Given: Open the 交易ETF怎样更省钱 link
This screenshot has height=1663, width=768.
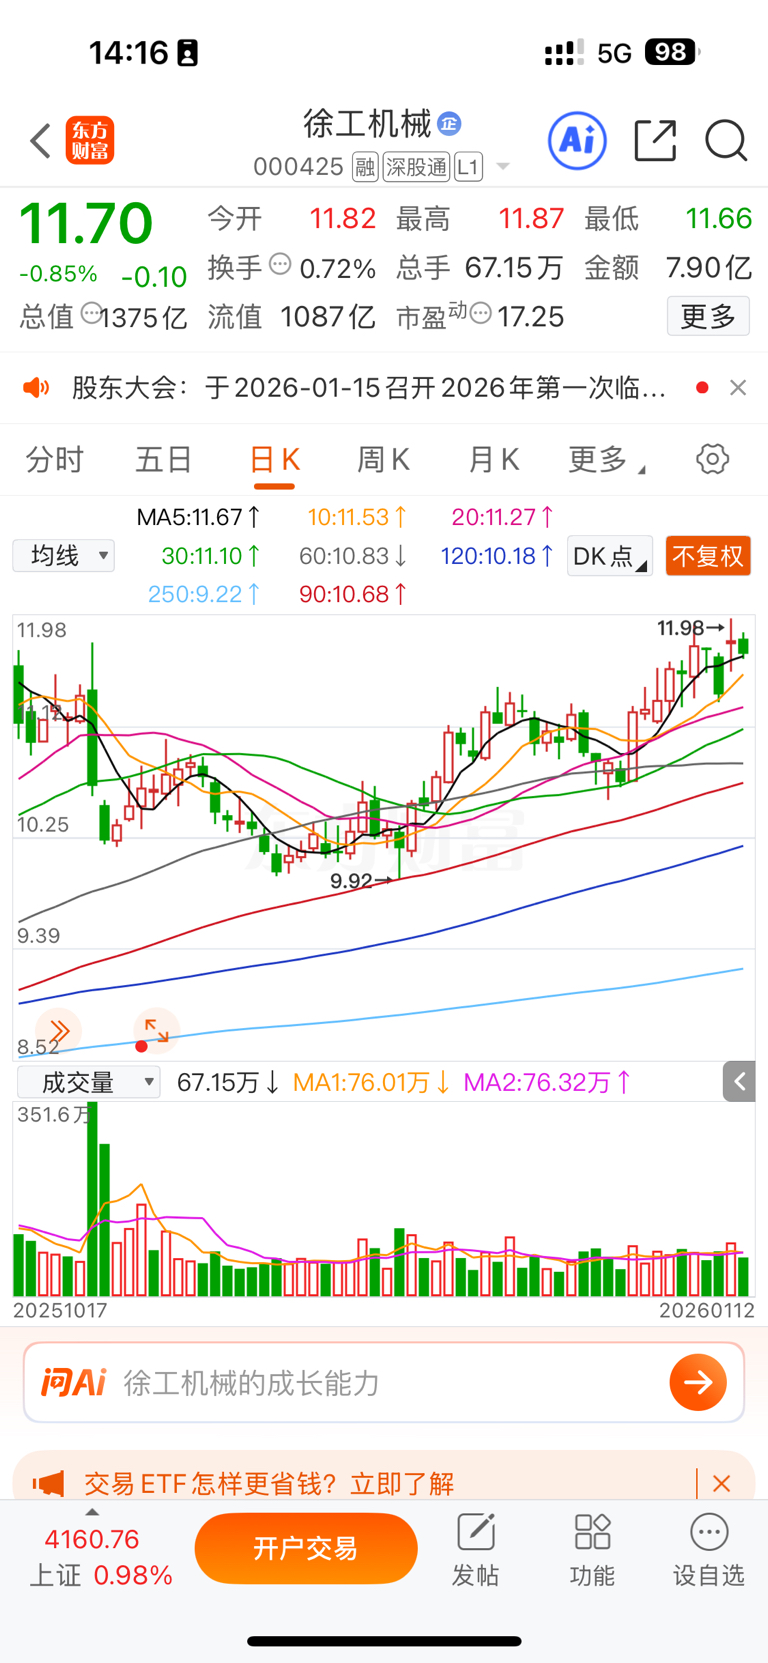Looking at the screenshot, I should click(x=269, y=1484).
